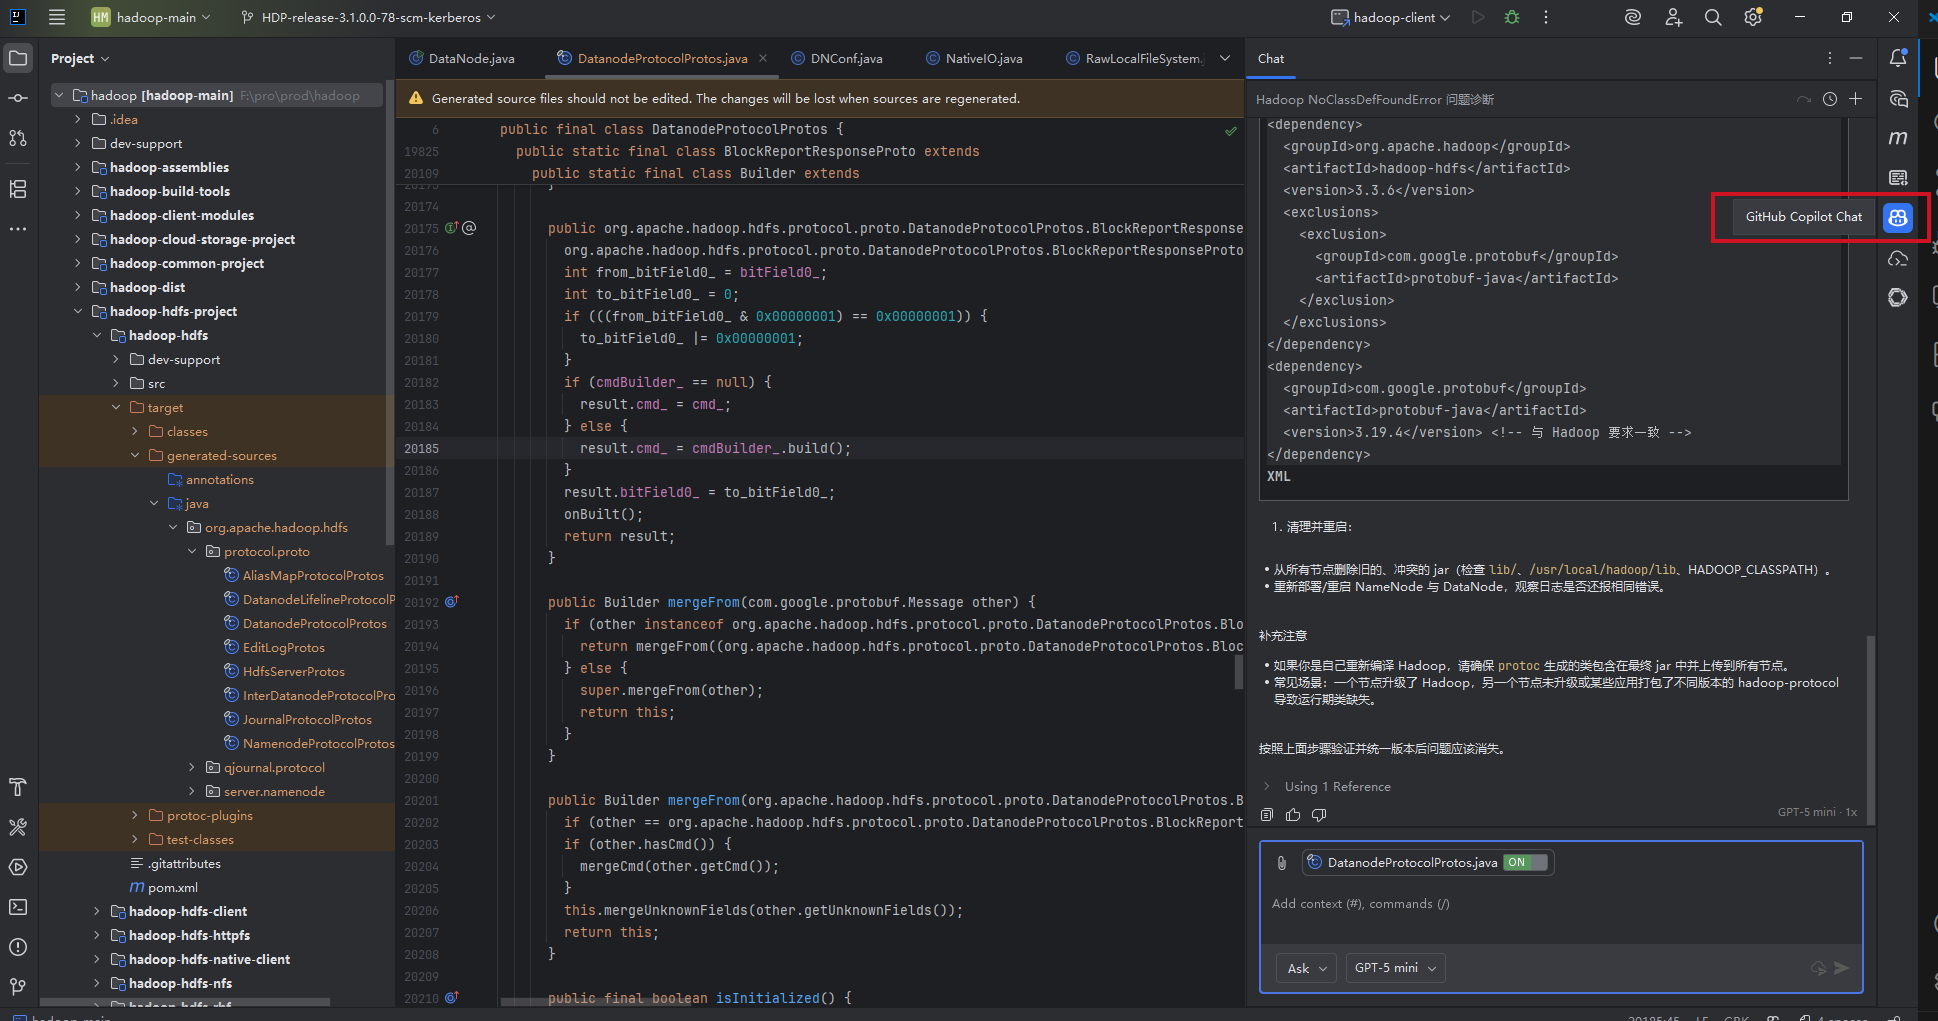The width and height of the screenshot is (1938, 1021).
Task: Collapse the generated-sources folder
Action: click(135, 456)
